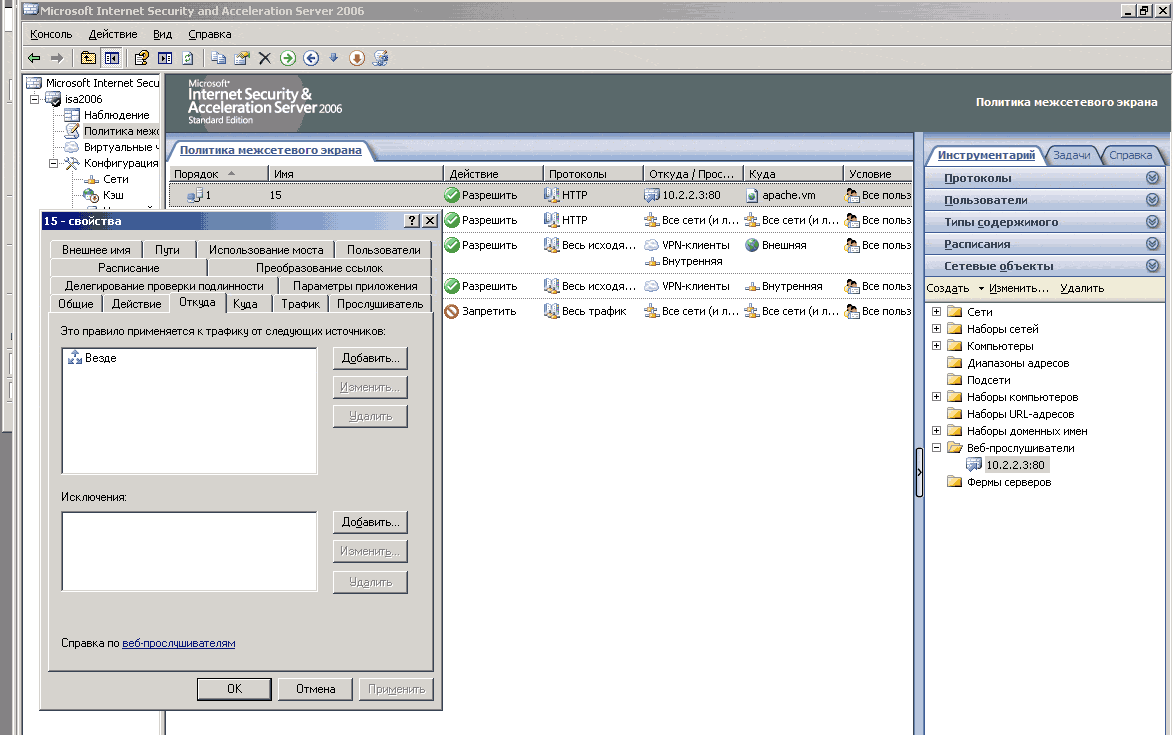This screenshot has width=1173, height=735.
Task: Switch to the Общие tab
Action: [x=76, y=304]
